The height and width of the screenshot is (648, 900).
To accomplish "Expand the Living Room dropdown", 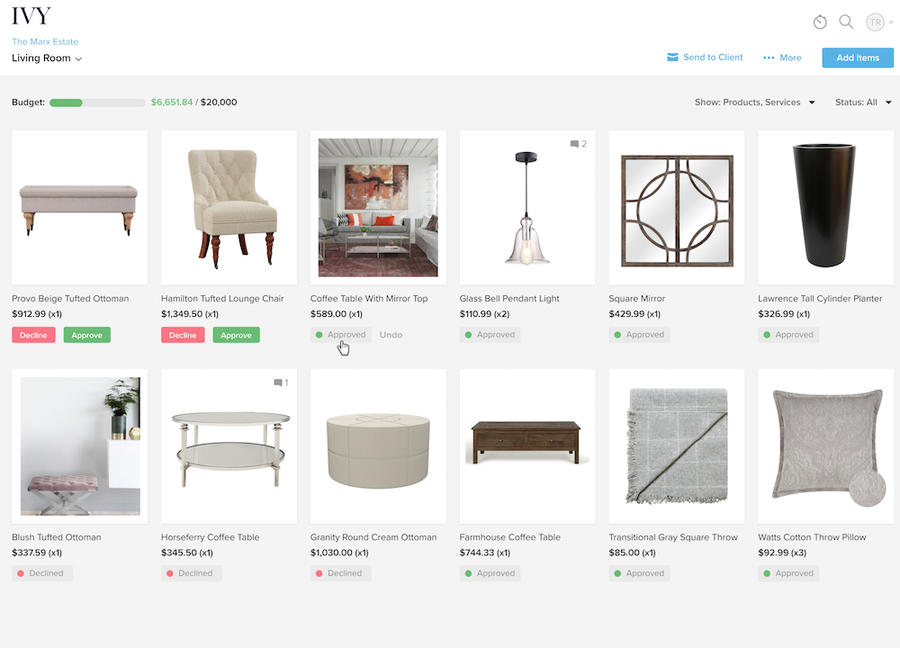I will (x=46, y=58).
